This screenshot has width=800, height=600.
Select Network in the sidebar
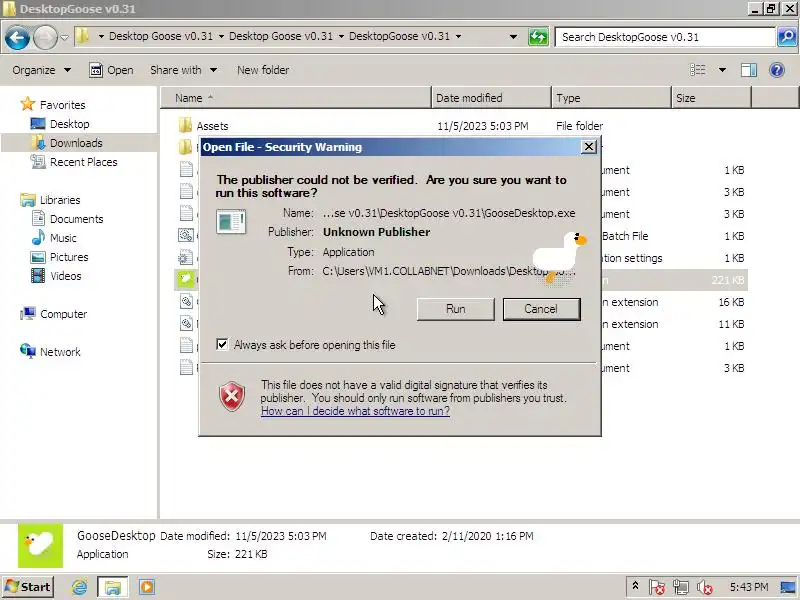(51, 352)
